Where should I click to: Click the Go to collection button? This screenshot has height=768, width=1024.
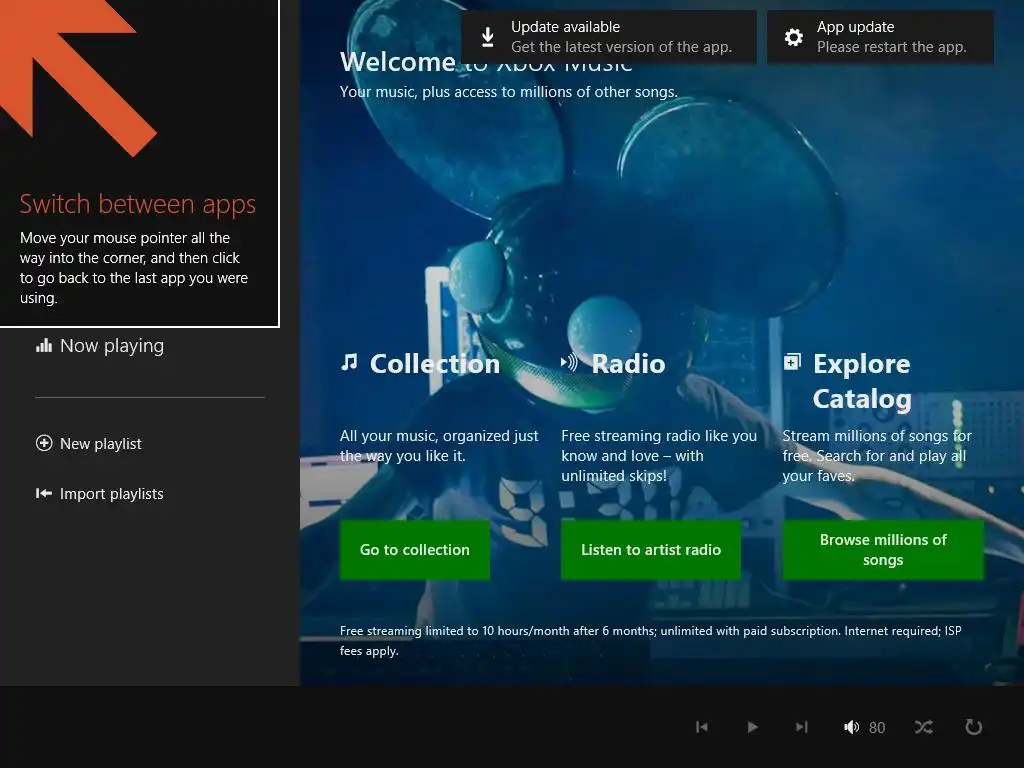(x=415, y=550)
